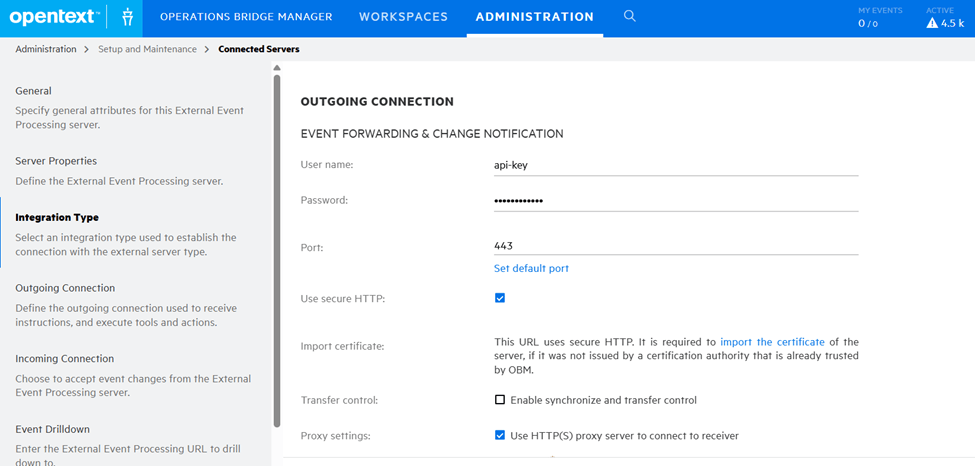The image size is (975, 466).
Task: Uncheck the Use secure HTTP checkbox
Action: 500,298
